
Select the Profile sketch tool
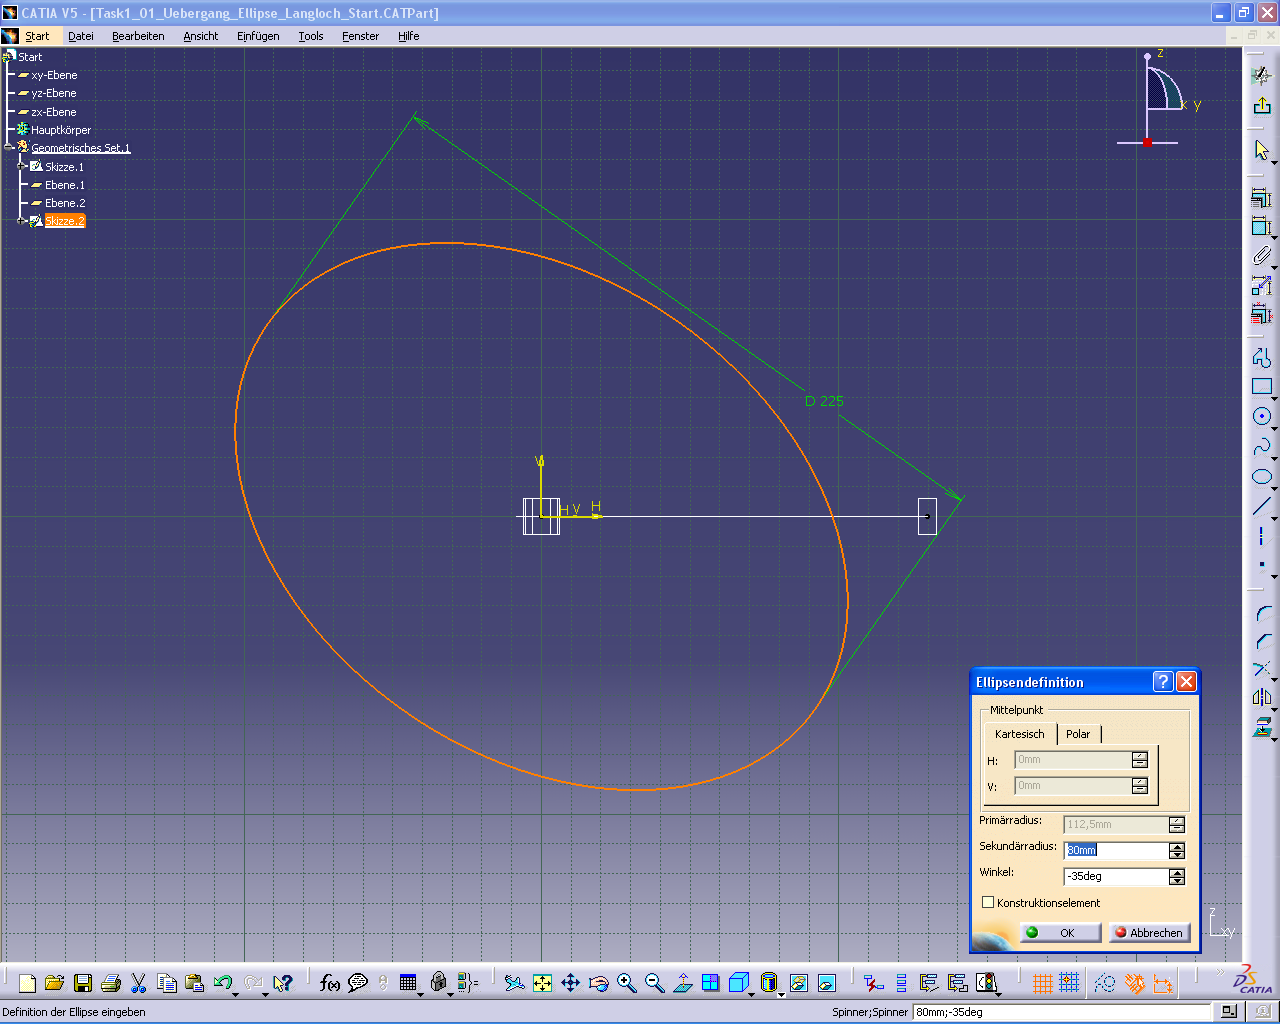(x=1262, y=358)
